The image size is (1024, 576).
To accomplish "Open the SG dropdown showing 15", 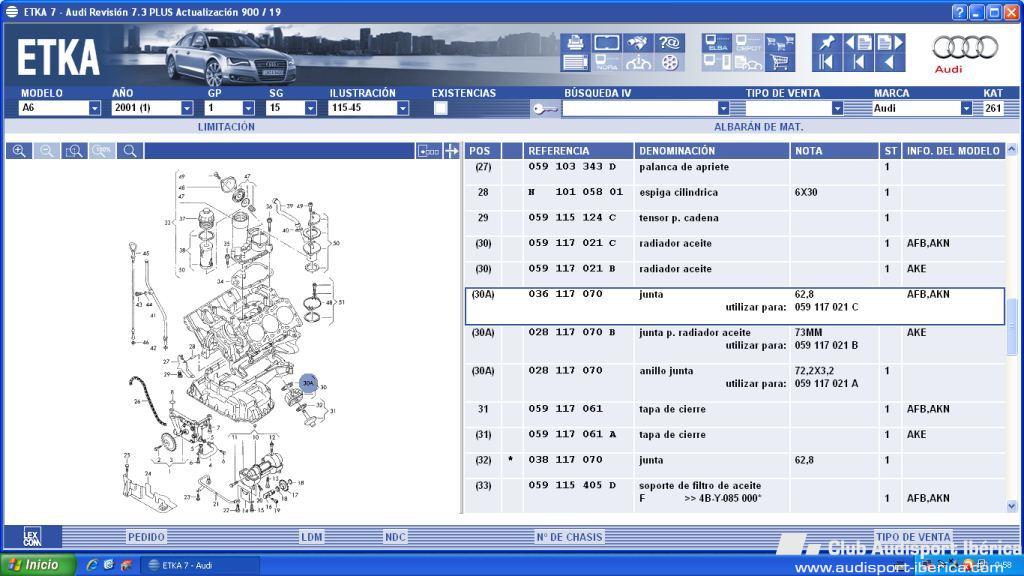I will coord(310,108).
